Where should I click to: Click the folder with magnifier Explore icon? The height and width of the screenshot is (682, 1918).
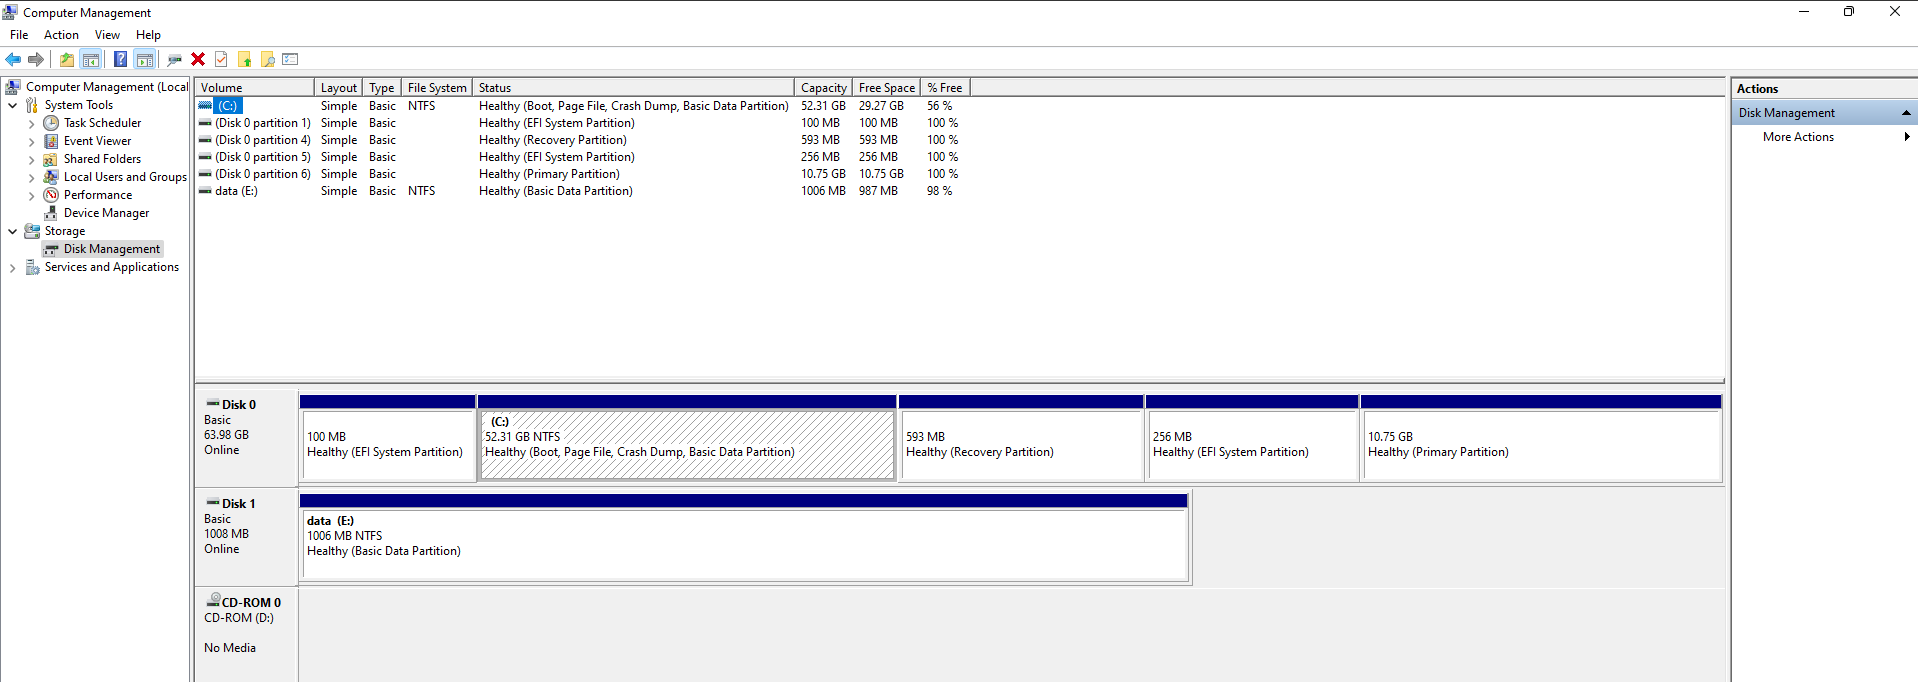pyautogui.click(x=268, y=60)
